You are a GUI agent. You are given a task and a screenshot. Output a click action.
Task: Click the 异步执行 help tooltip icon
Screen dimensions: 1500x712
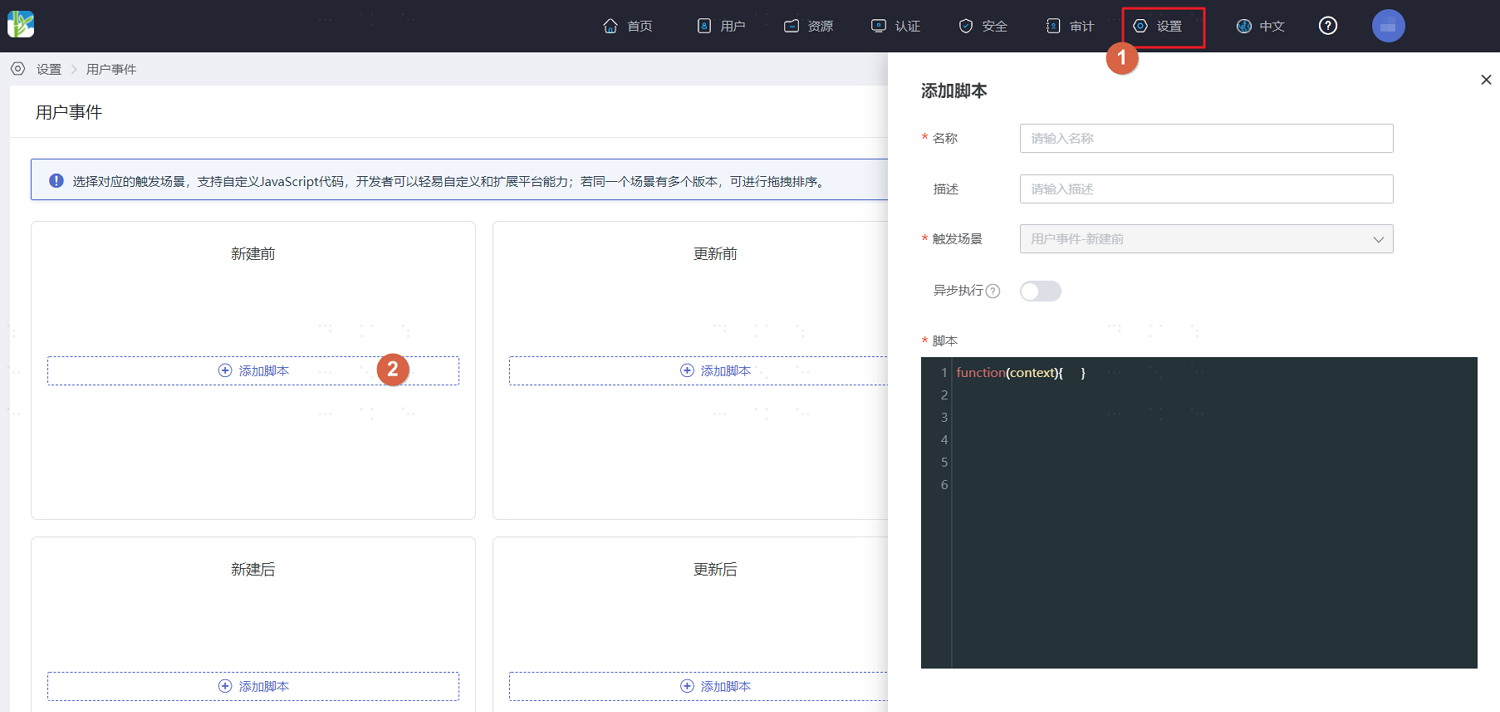[993, 291]
